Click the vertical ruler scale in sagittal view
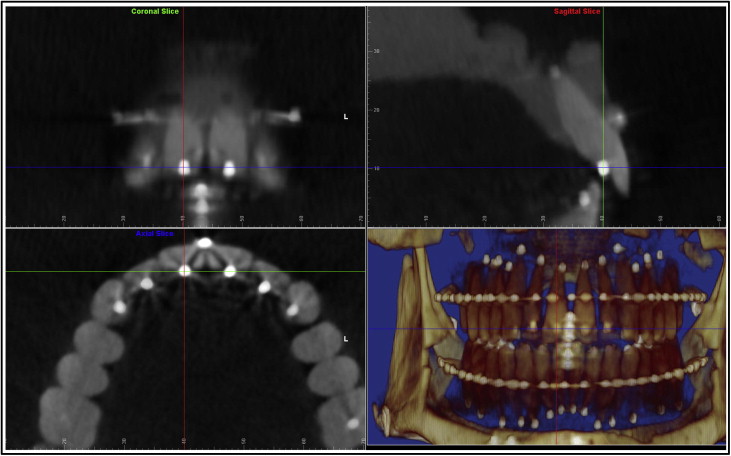 pos(376,110)
